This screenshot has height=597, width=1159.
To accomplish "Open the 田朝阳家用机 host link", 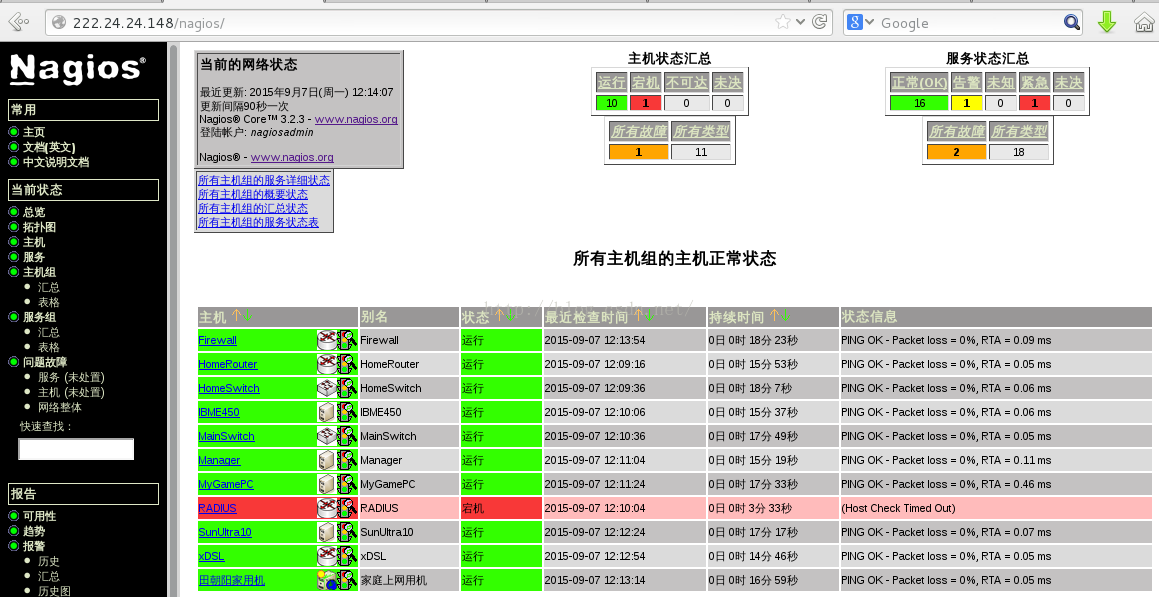I will pos(231,580).
